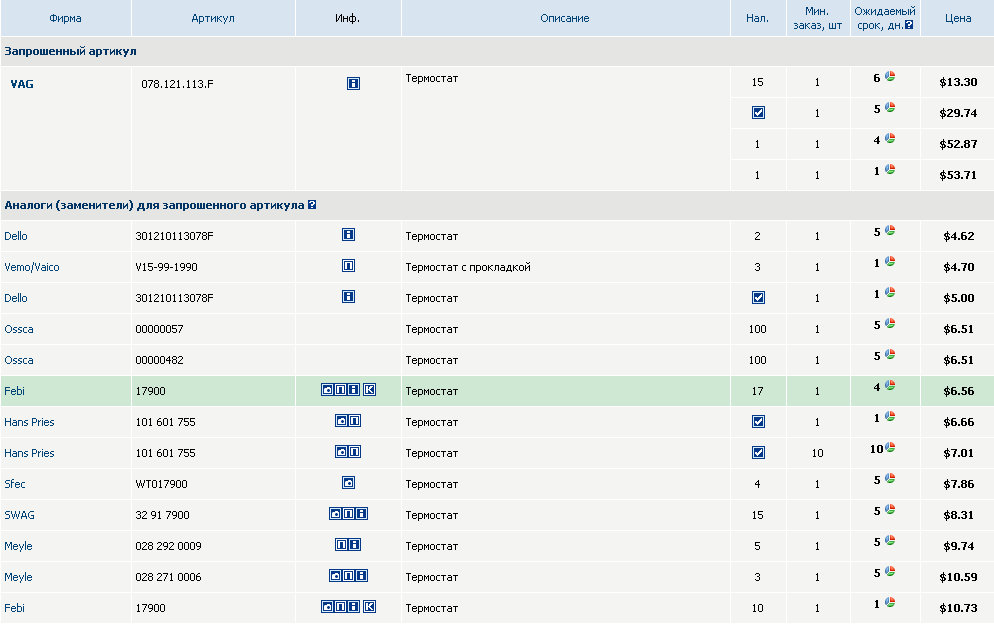The height and width of the screenshot is (624, 994).
Task: Open the K icon in the highlighted Febi row
Action: 369,390
